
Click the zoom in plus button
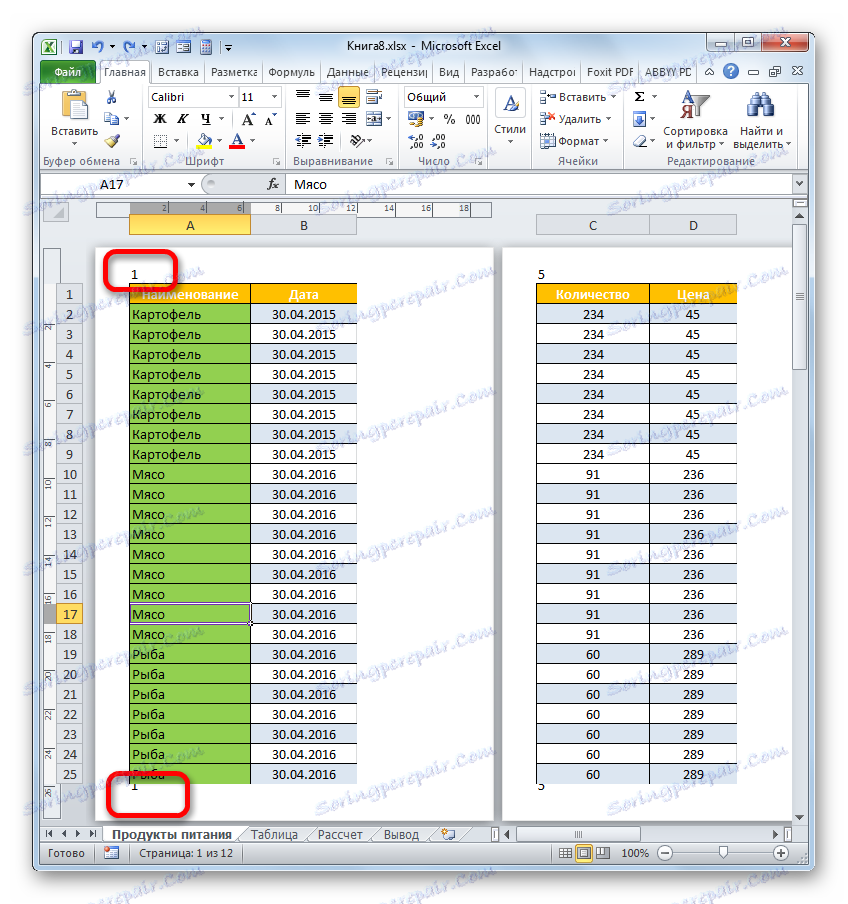(781, 853)
